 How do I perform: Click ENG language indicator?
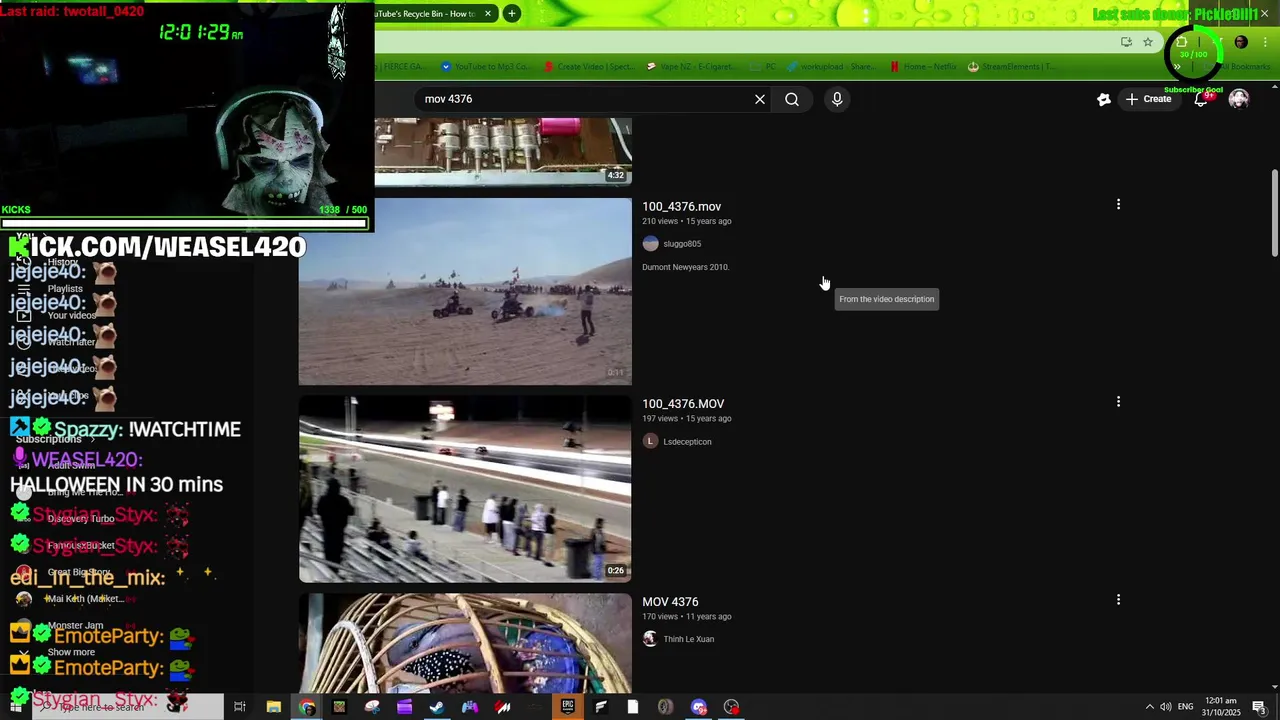point(1186,707)
